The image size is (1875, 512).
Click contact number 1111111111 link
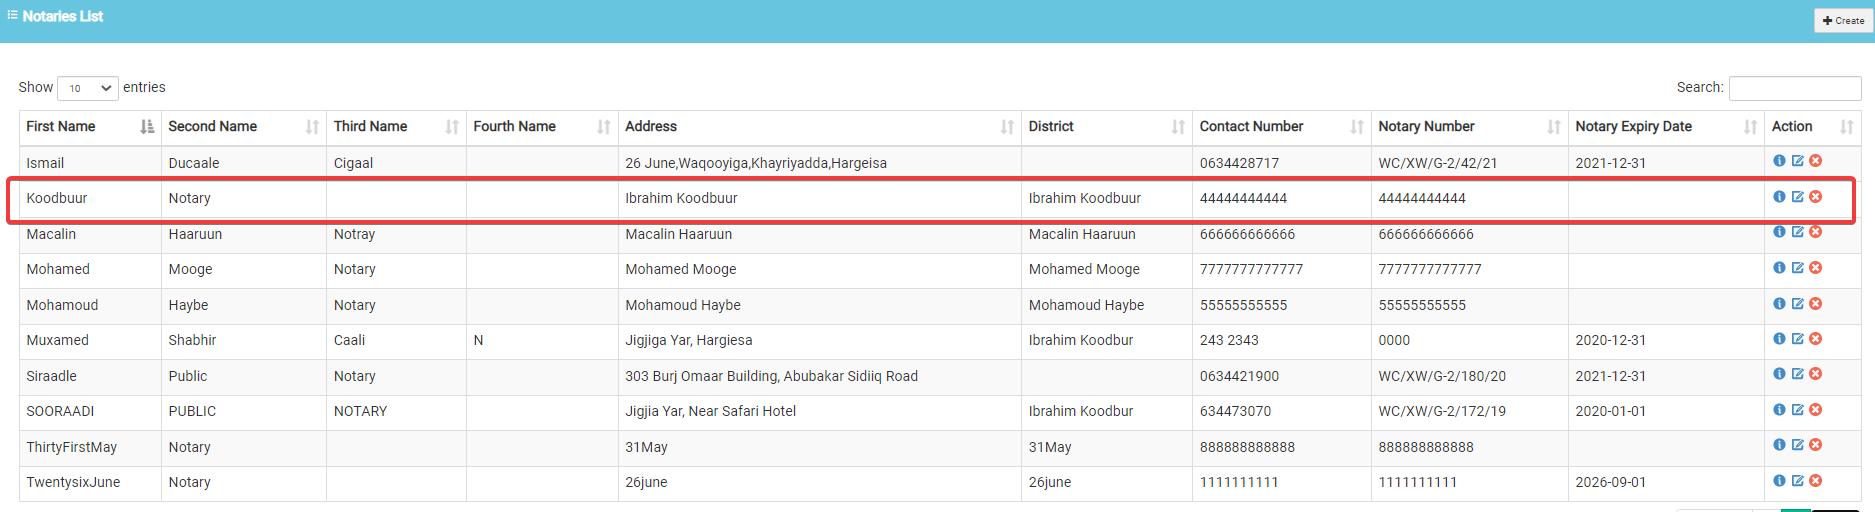(1239, 482)
